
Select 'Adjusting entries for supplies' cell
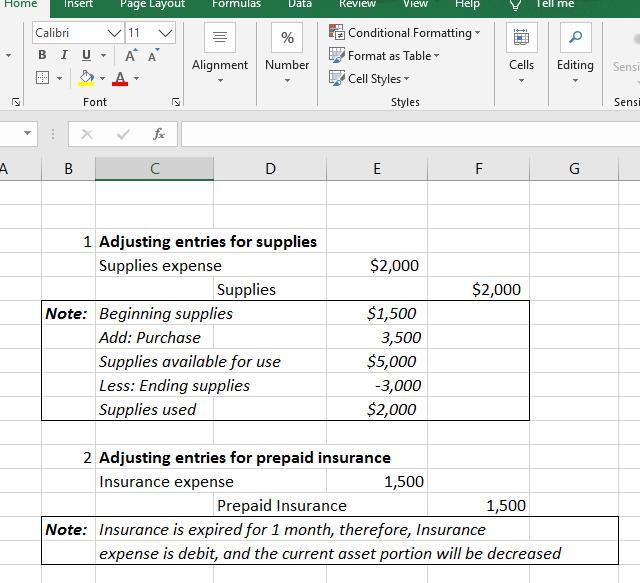point(208,241)
